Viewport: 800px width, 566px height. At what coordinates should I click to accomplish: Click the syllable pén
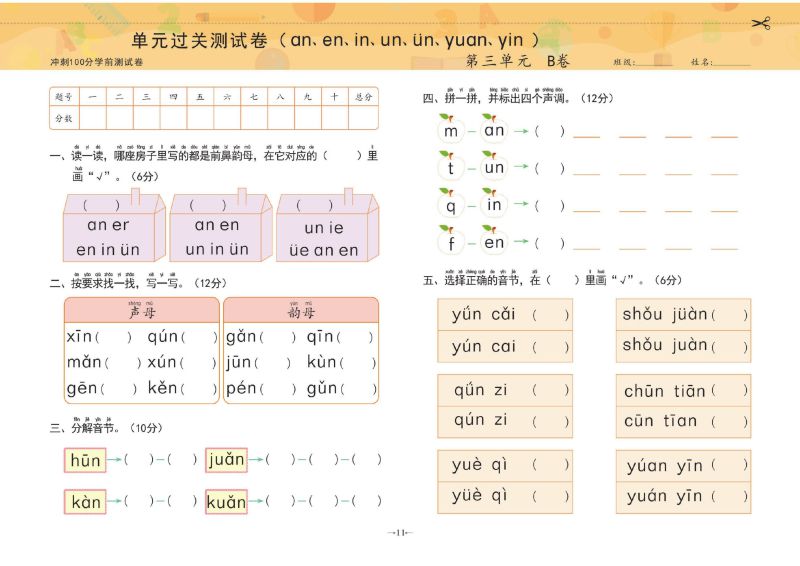coord(241,388)
